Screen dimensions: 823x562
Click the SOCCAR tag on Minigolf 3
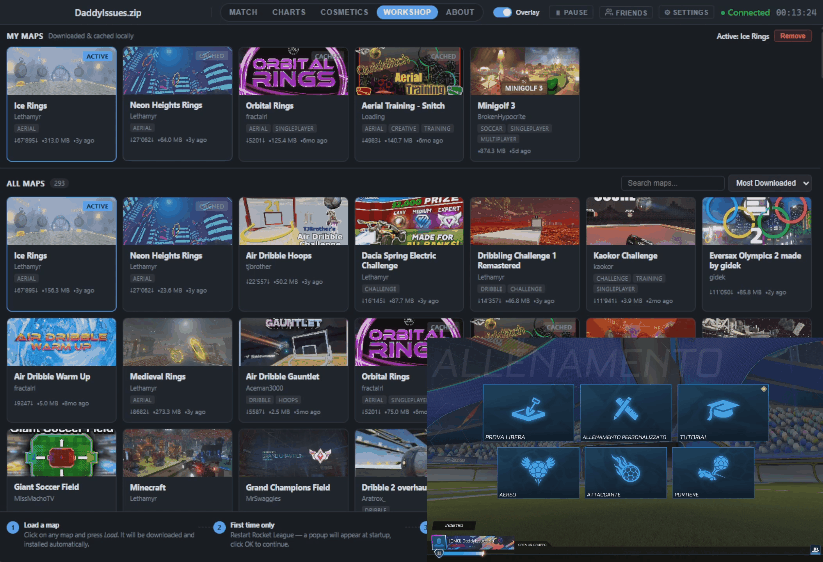(x=492, y=129)
